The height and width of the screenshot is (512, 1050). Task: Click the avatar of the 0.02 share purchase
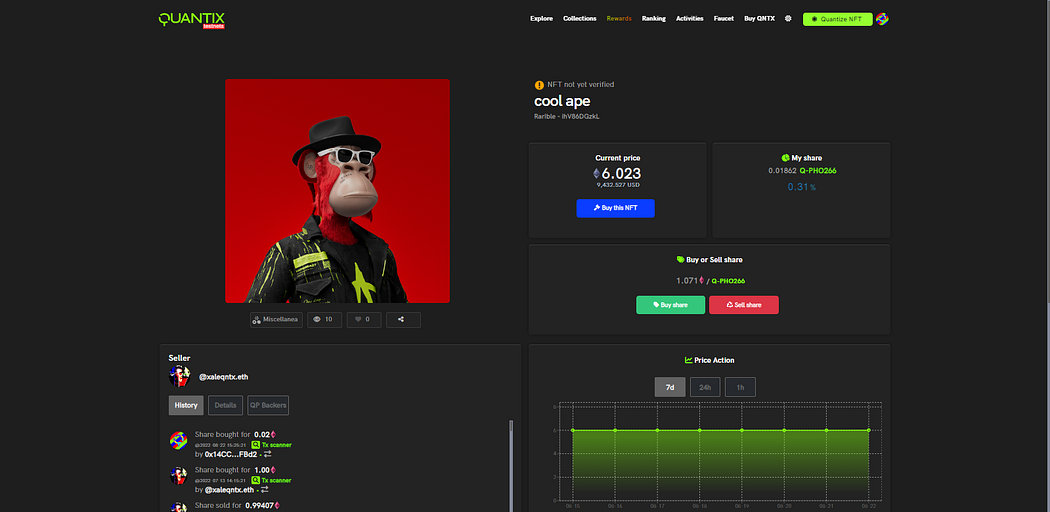click(x=178, y=440)
